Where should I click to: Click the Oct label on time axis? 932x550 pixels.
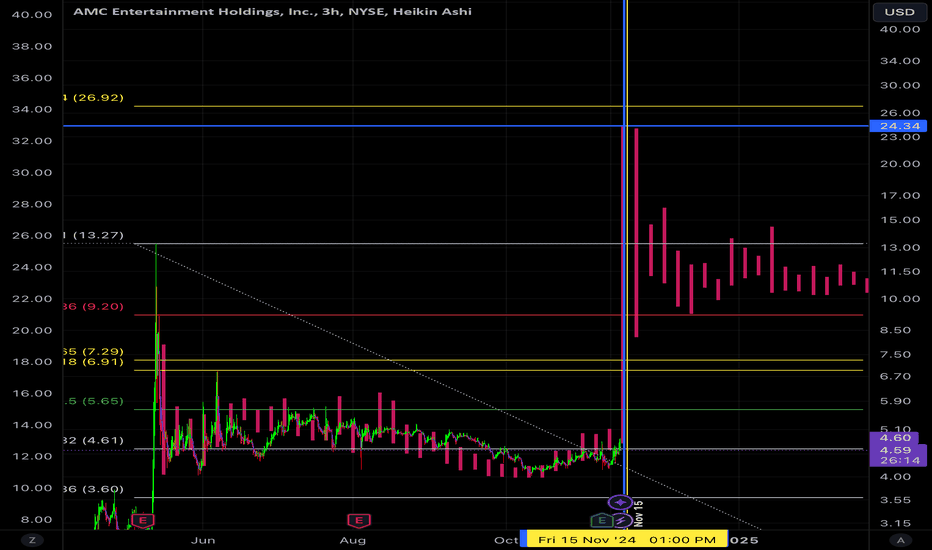(506, 540)
